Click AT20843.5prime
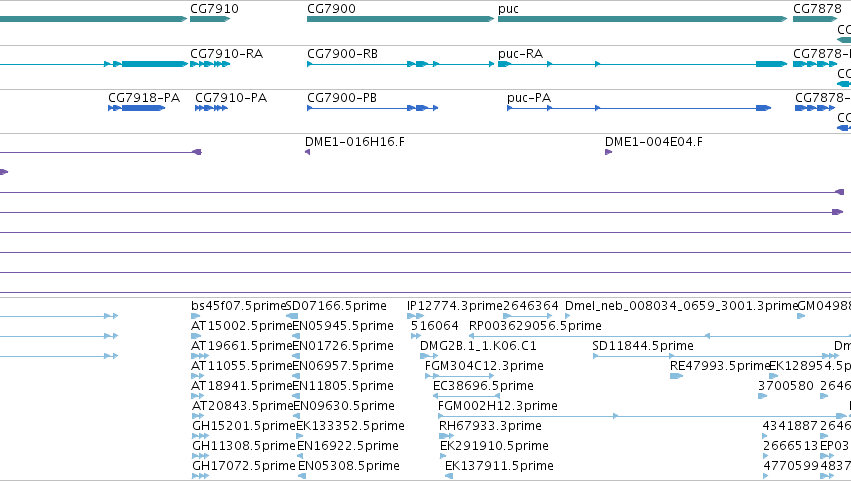 tap(243, 406)
